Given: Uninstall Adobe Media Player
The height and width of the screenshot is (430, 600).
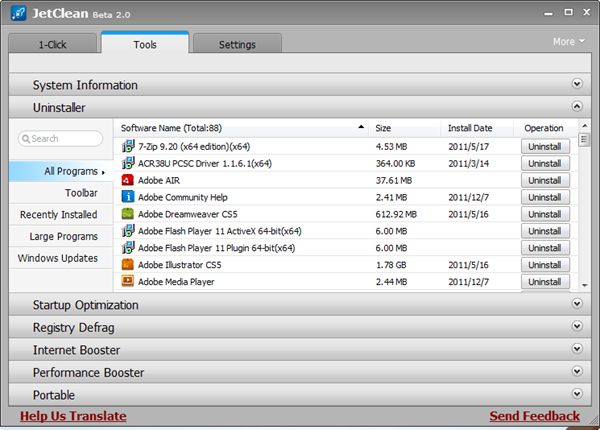Looking at the screenshot, I should 545,281.
